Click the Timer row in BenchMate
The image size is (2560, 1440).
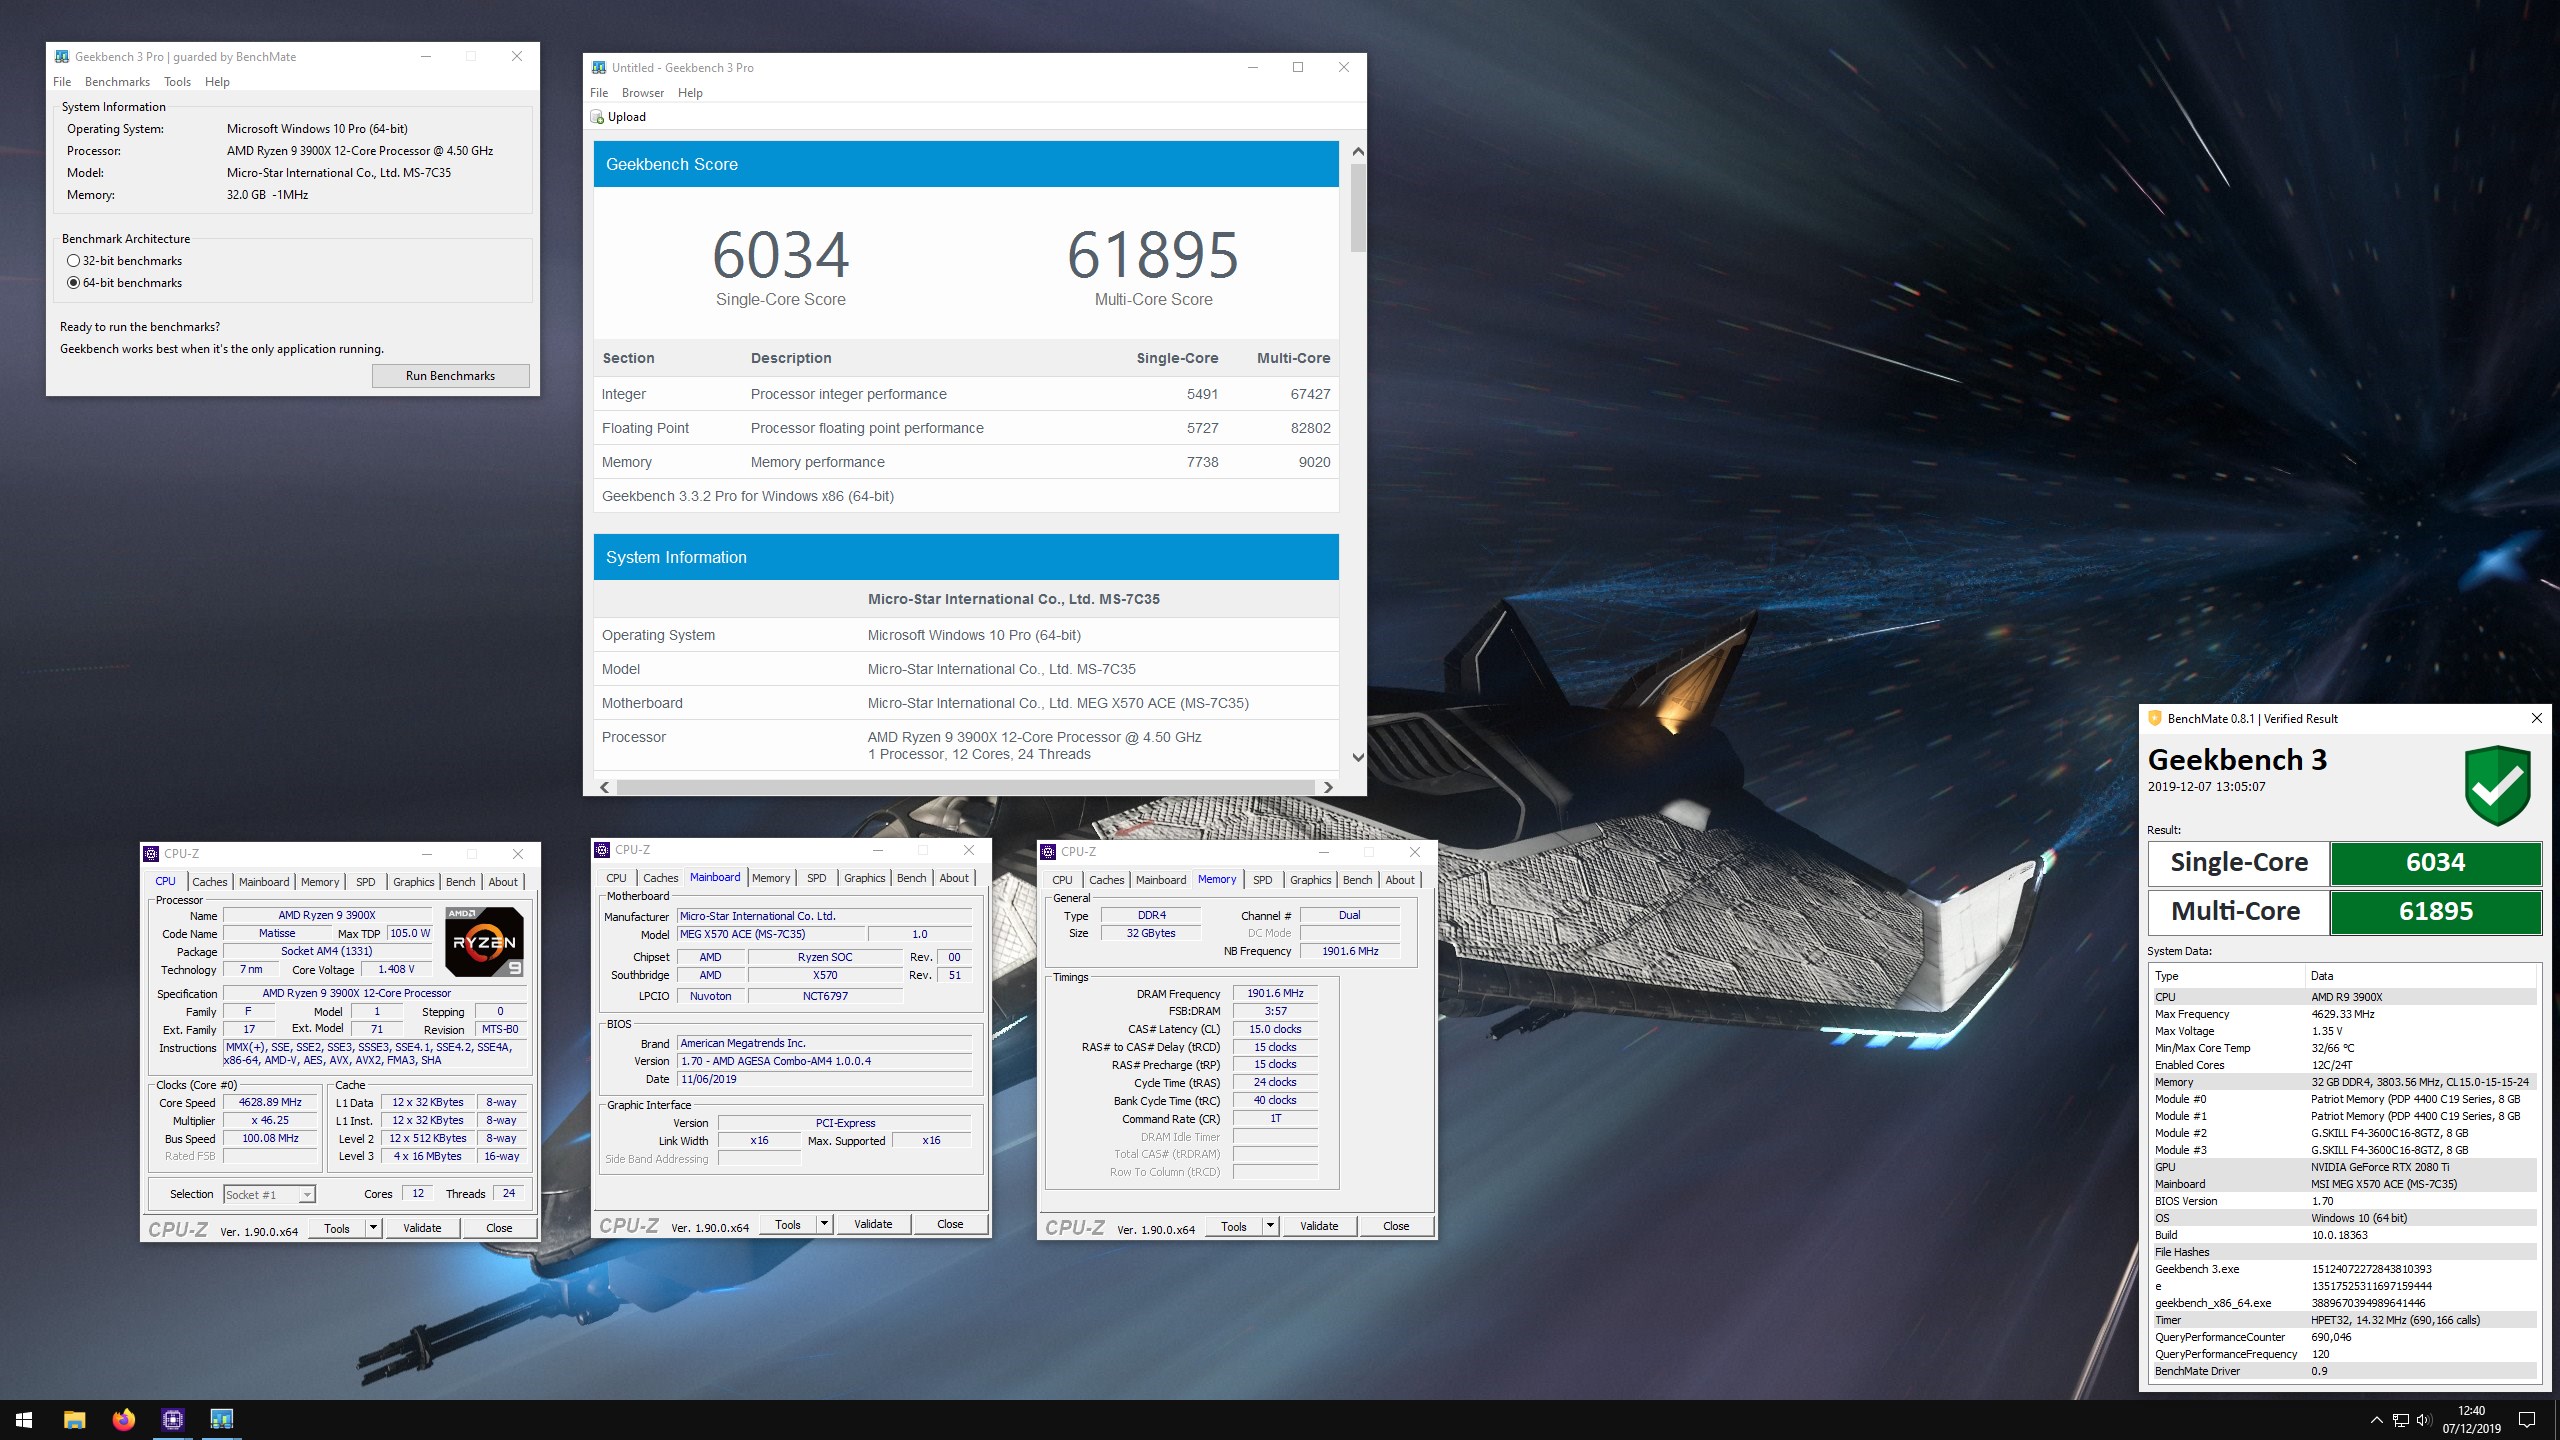tap(2343, 1320)
